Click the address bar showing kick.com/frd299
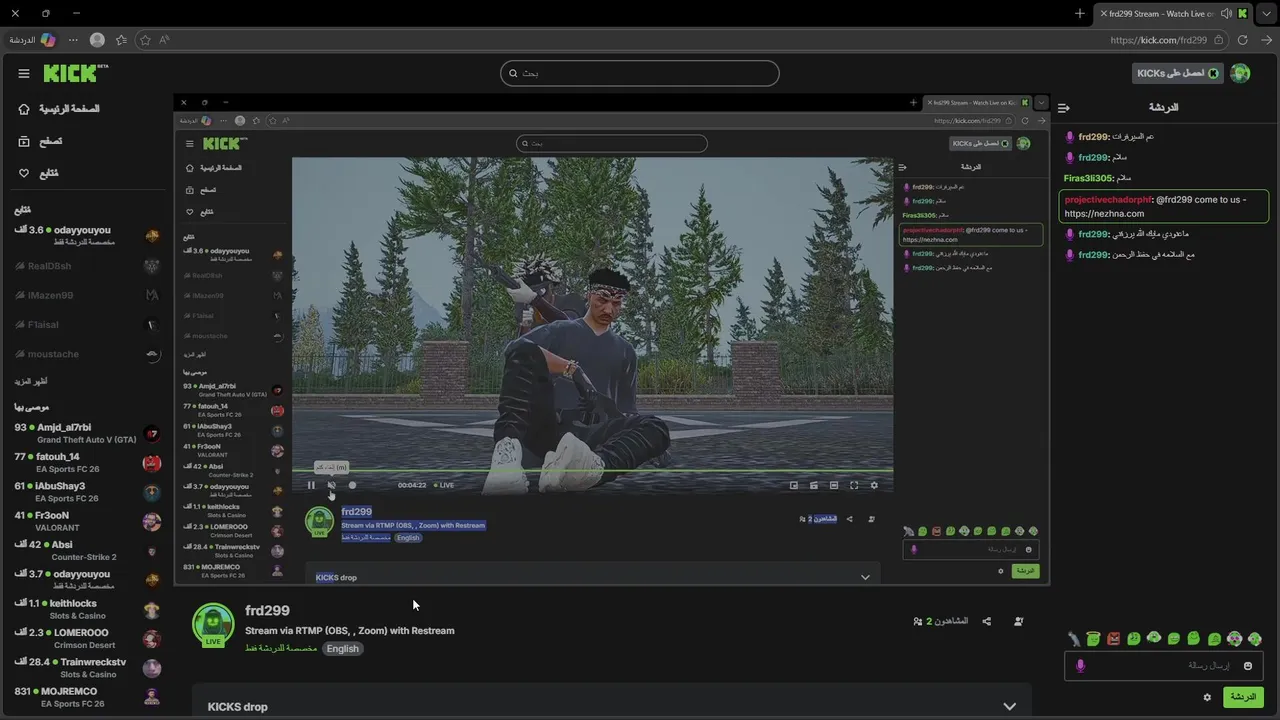The image size is (1280, 720). point(1158,40)
